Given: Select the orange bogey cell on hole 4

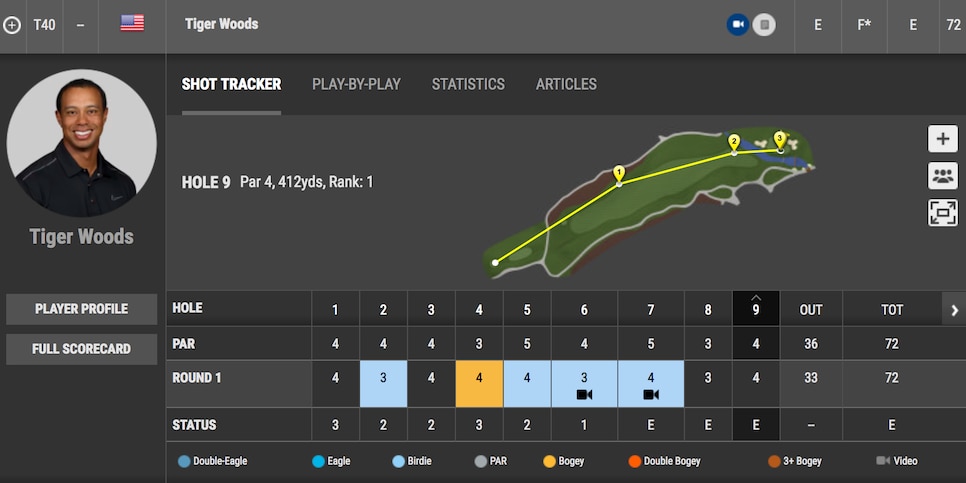Looking at the screenshot, I should [479, 384].
